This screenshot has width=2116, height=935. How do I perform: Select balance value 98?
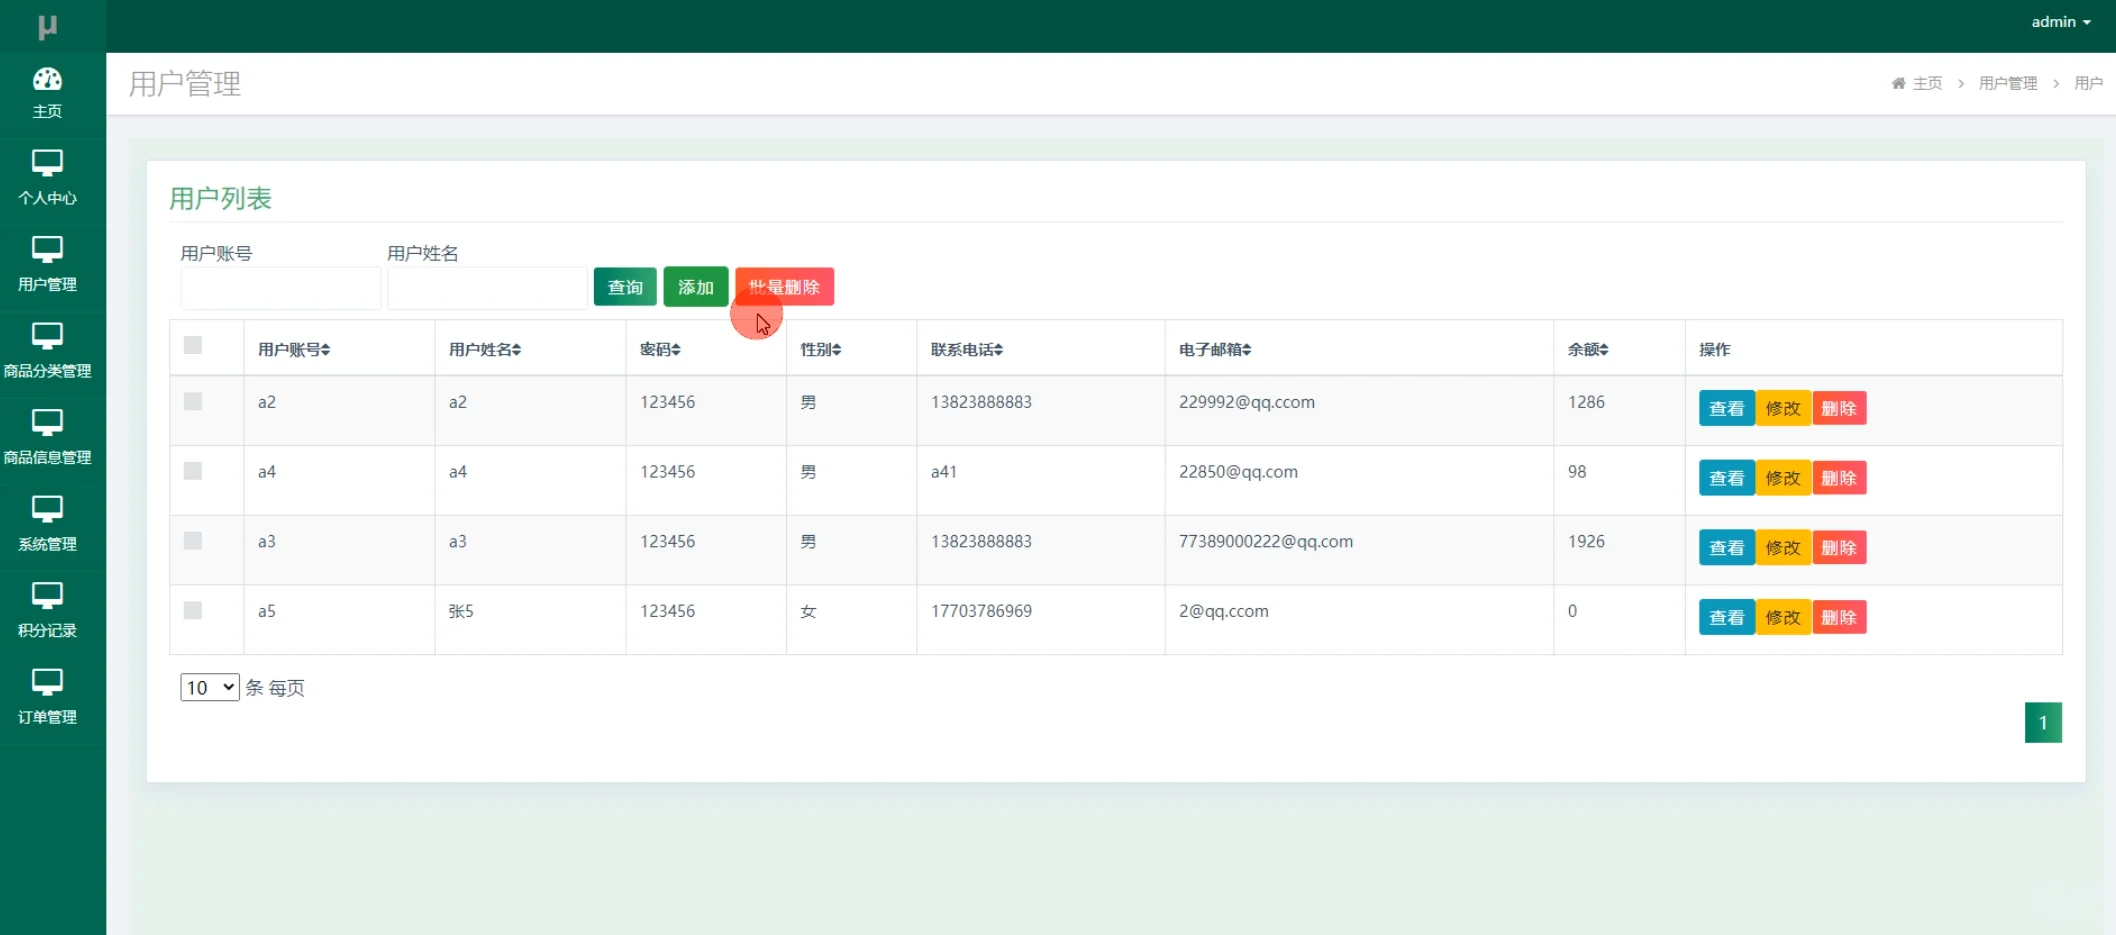[x=1577, y=472]
